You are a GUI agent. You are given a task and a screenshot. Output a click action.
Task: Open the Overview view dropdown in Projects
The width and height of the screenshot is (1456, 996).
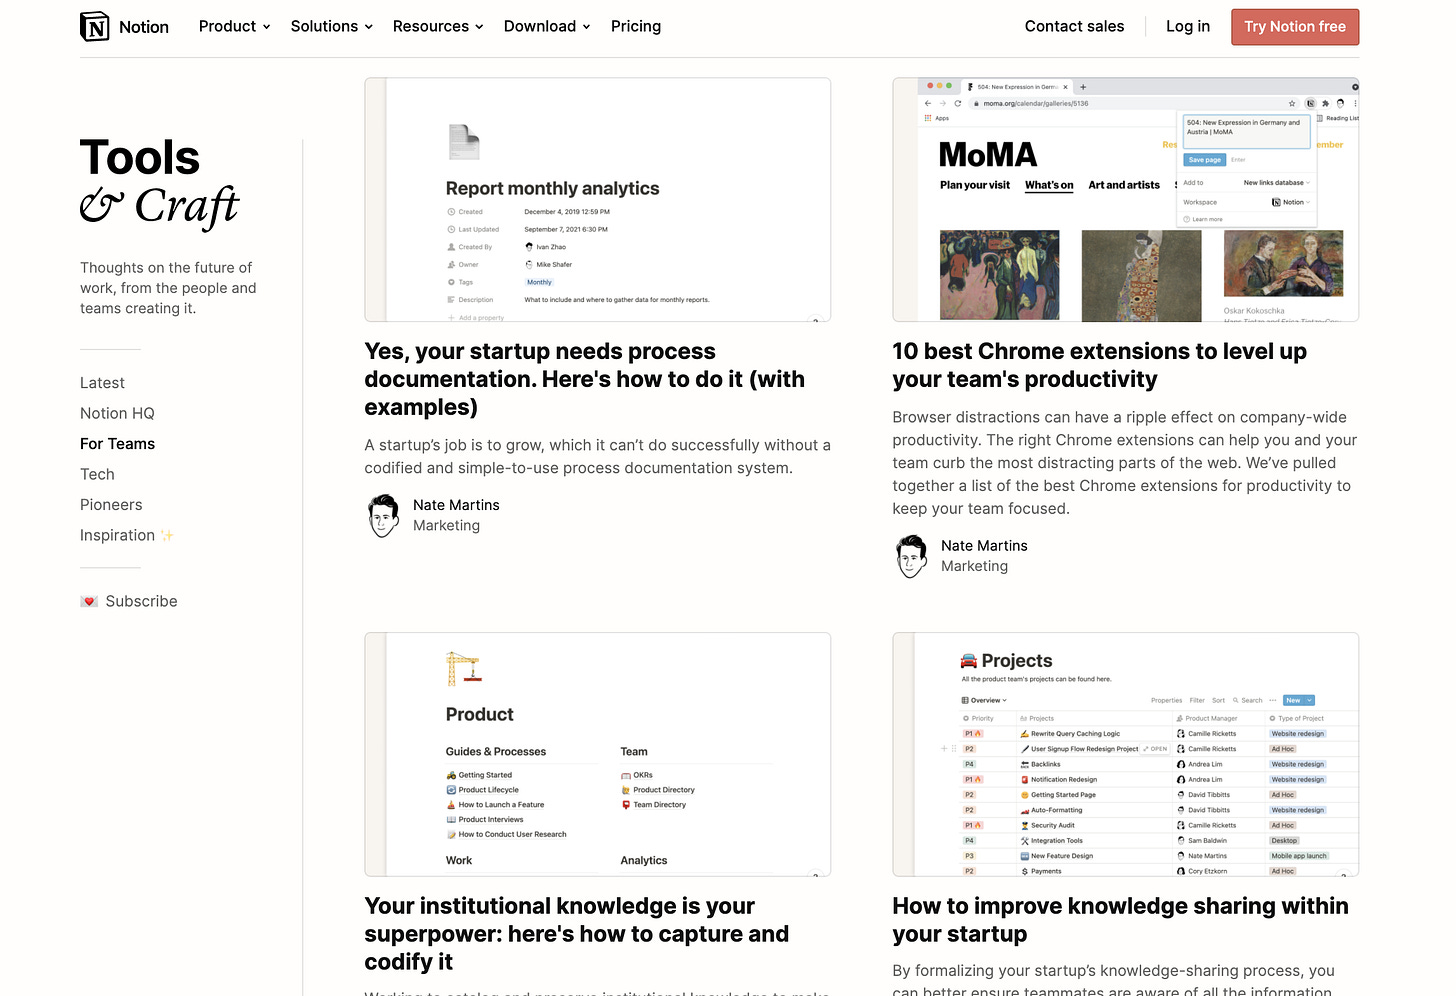984,700
